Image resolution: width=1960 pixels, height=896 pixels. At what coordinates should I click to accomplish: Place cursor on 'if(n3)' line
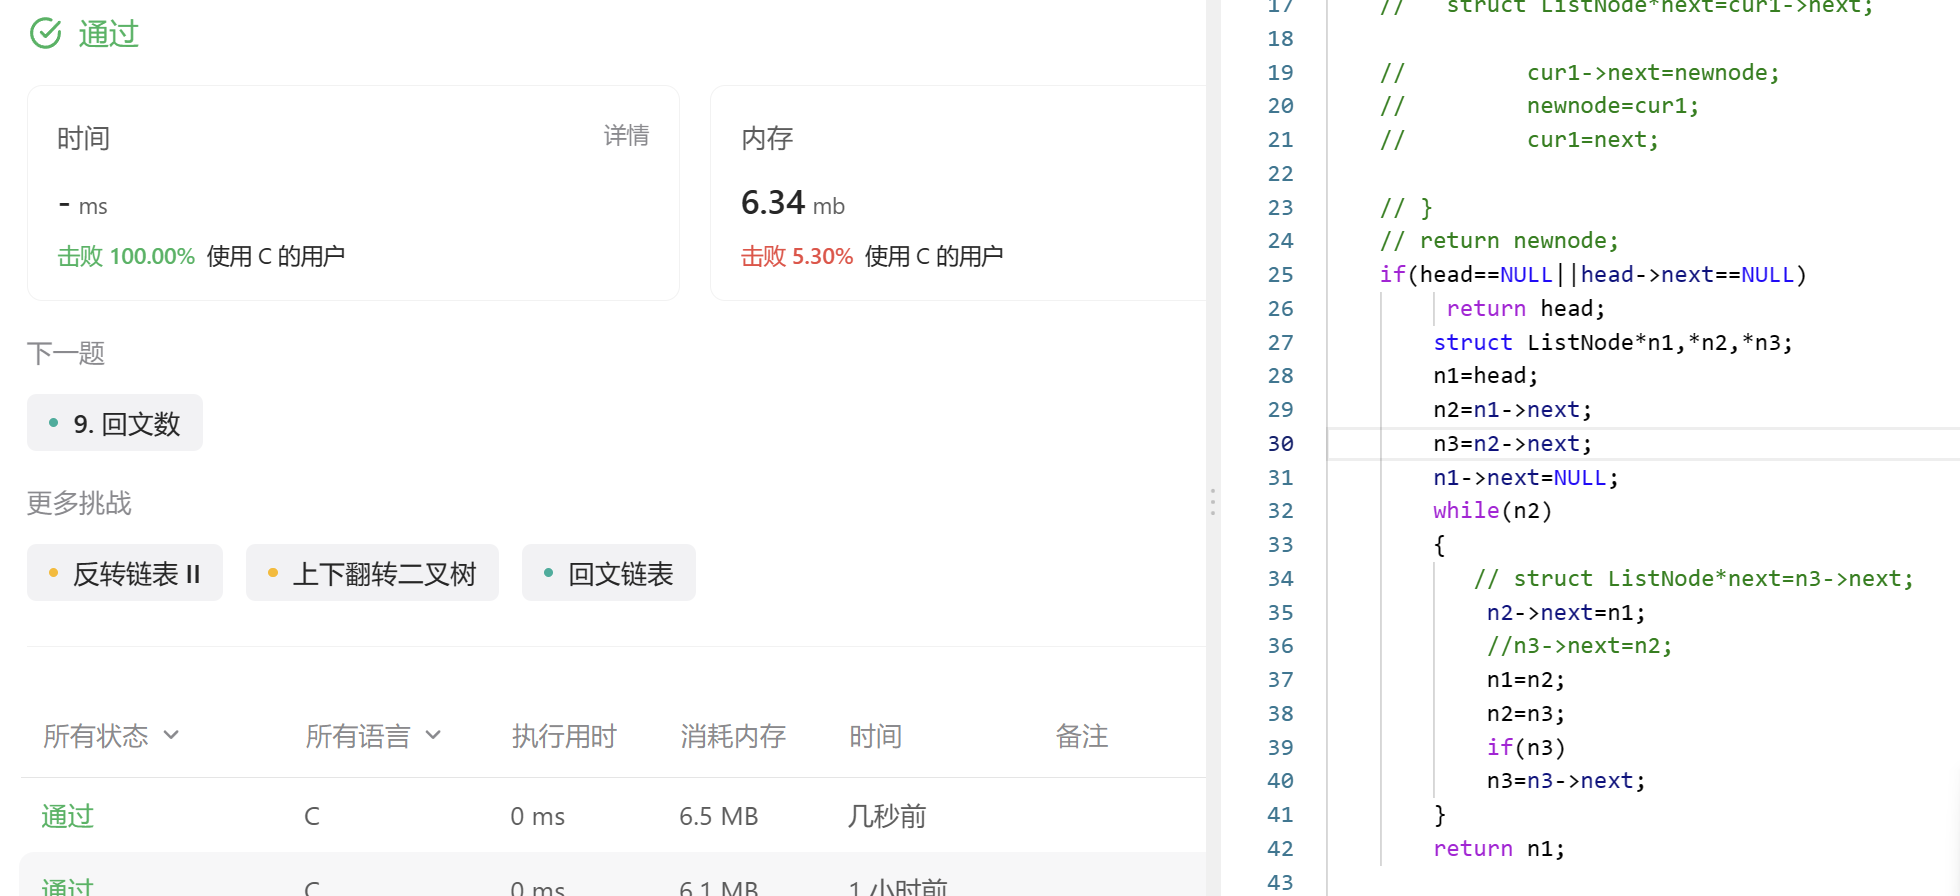point(1525,747)
